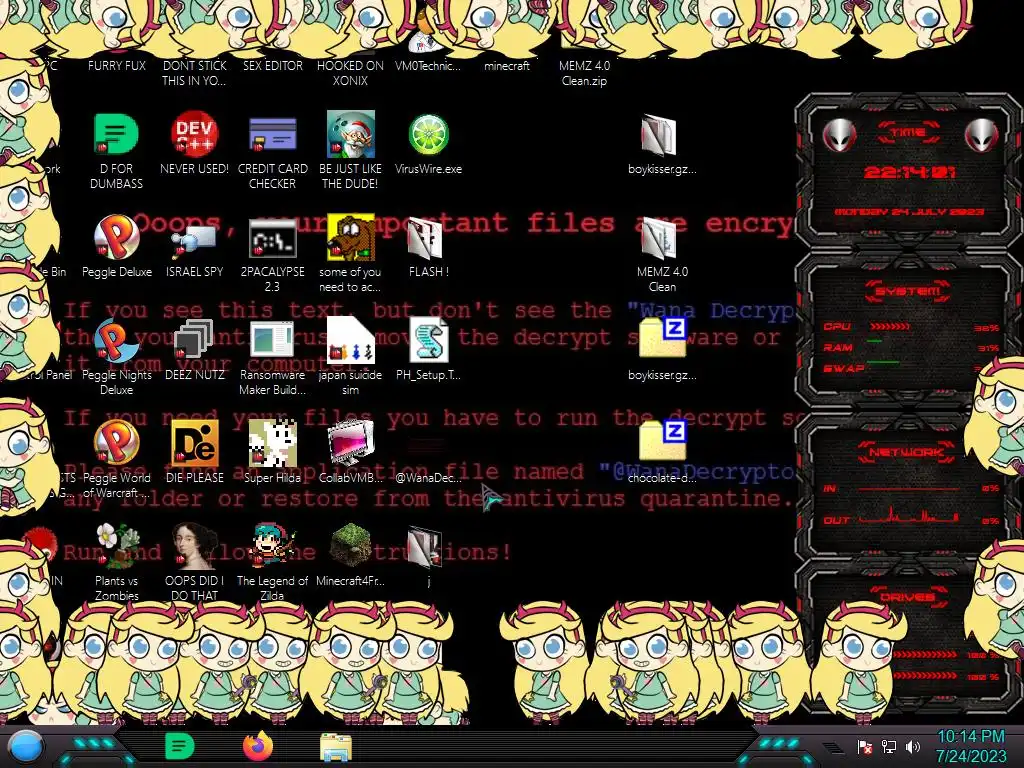Select the CollabVMB... monitor icon
The height and width of the screenshot is (768, 1024).
point(351,443)
